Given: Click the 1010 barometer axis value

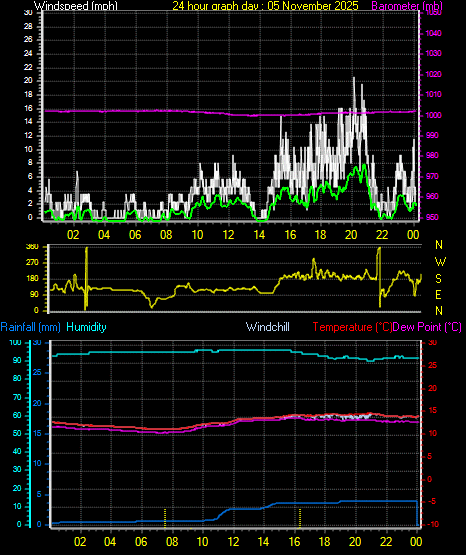Looking at the screenshot, I should (433, 95).
